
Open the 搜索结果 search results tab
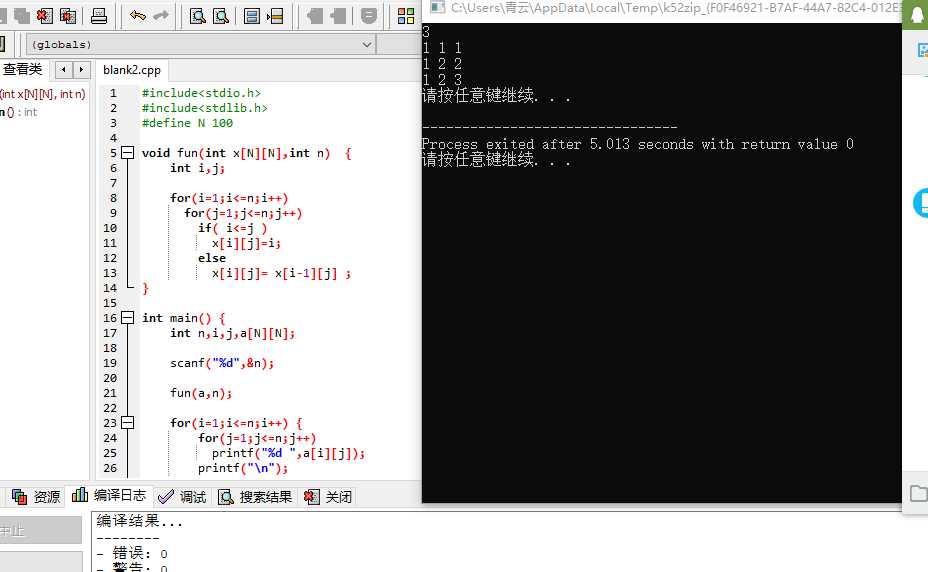tap(256, 496)
